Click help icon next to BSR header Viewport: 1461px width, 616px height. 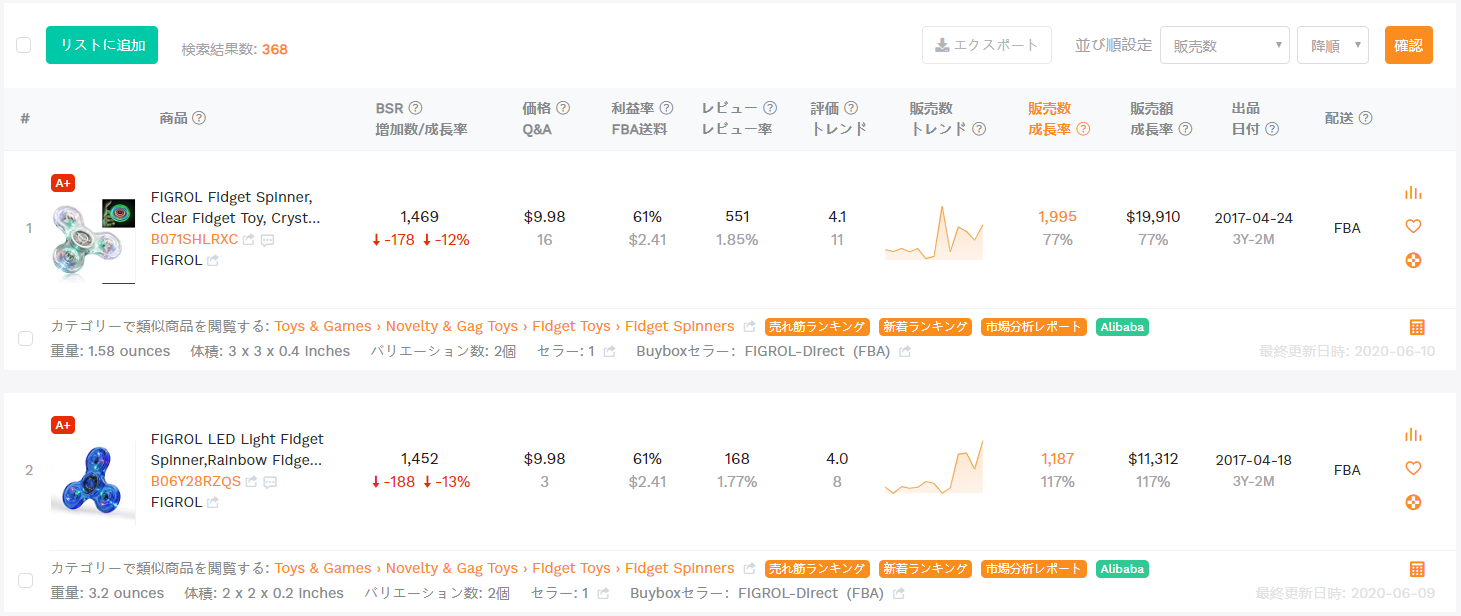tap(416, 108)
